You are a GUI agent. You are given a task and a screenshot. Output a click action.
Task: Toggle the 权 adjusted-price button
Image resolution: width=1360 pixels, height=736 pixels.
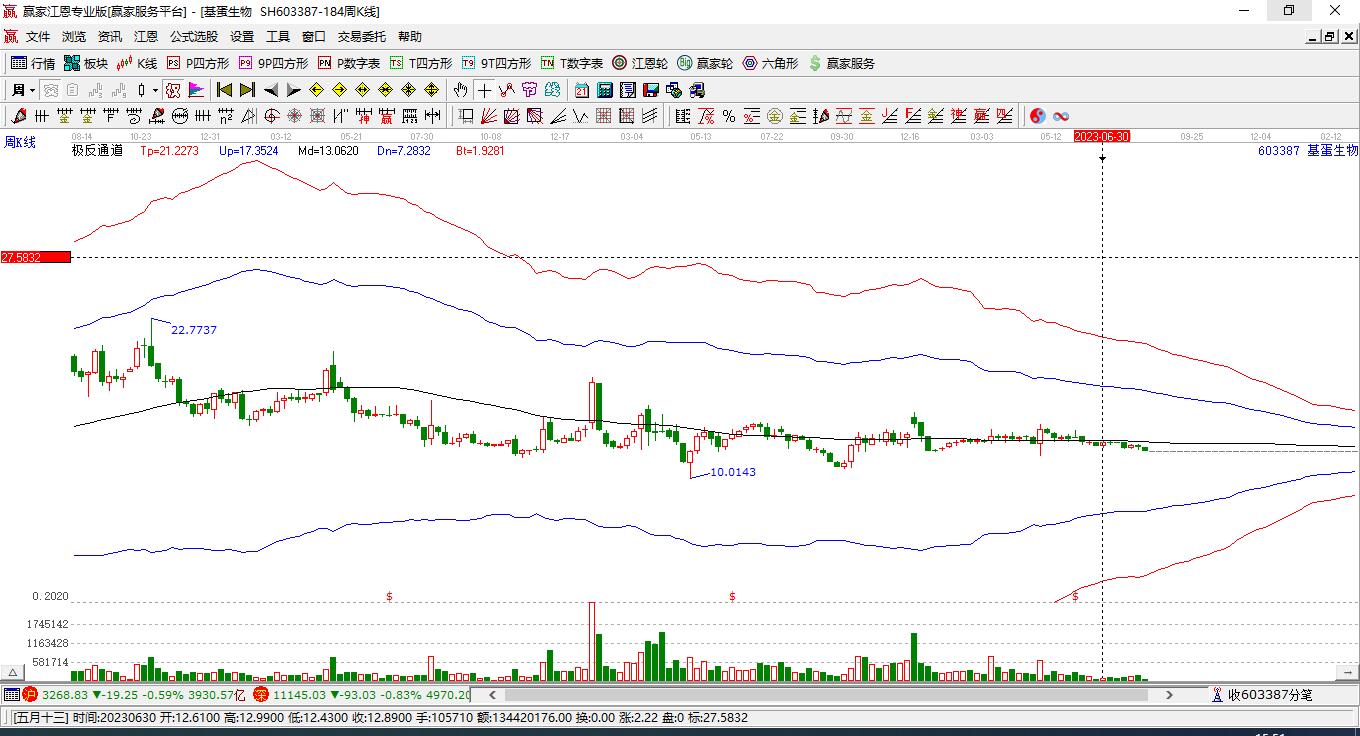pos(173,90)
